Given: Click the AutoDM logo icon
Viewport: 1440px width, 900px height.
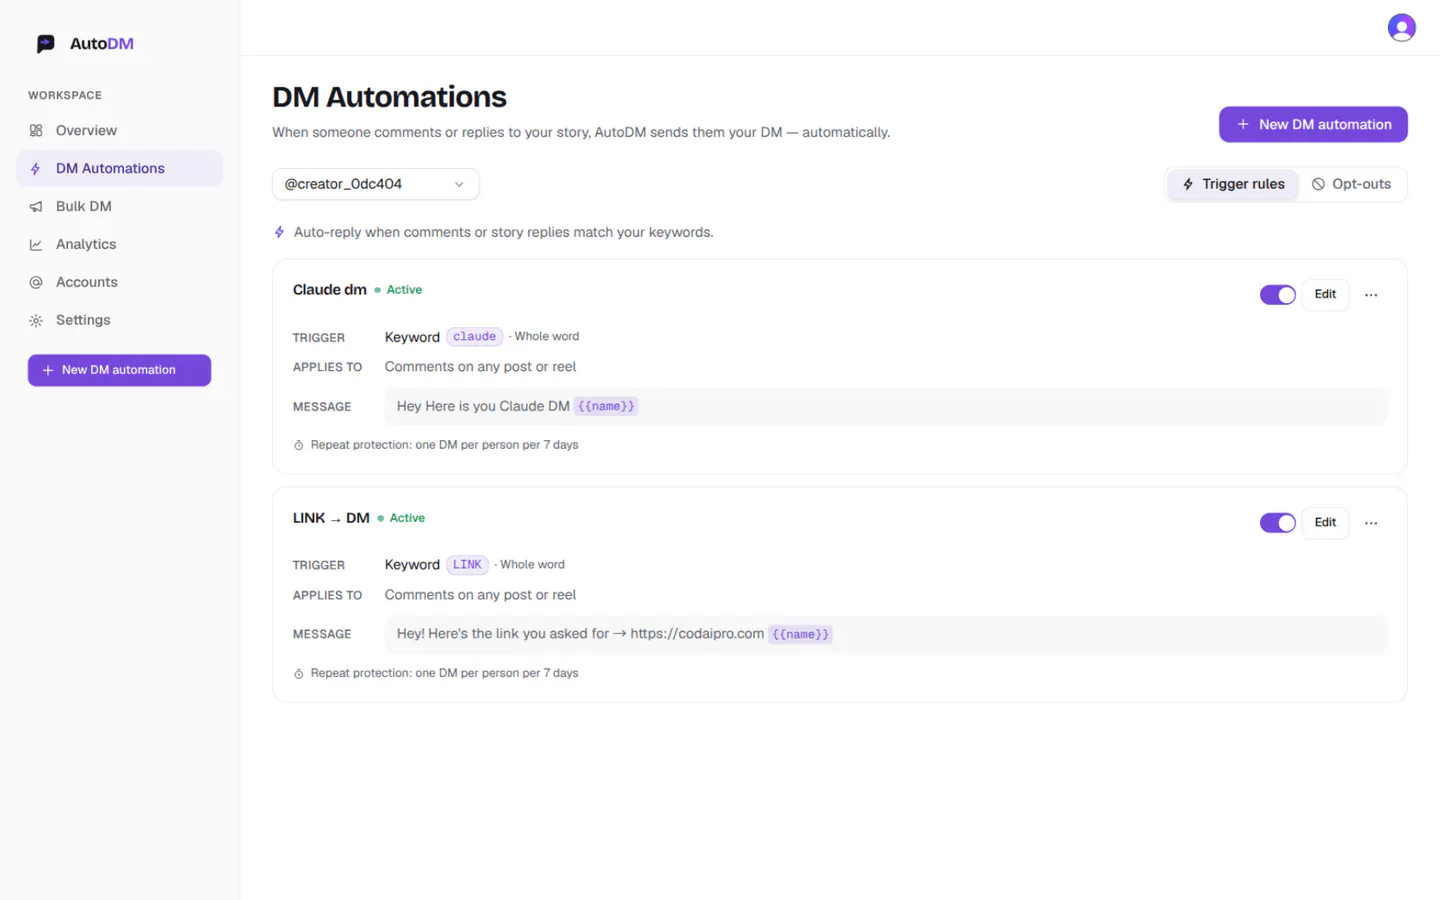Looking at the screenshot, I should (x=45, y=44).
